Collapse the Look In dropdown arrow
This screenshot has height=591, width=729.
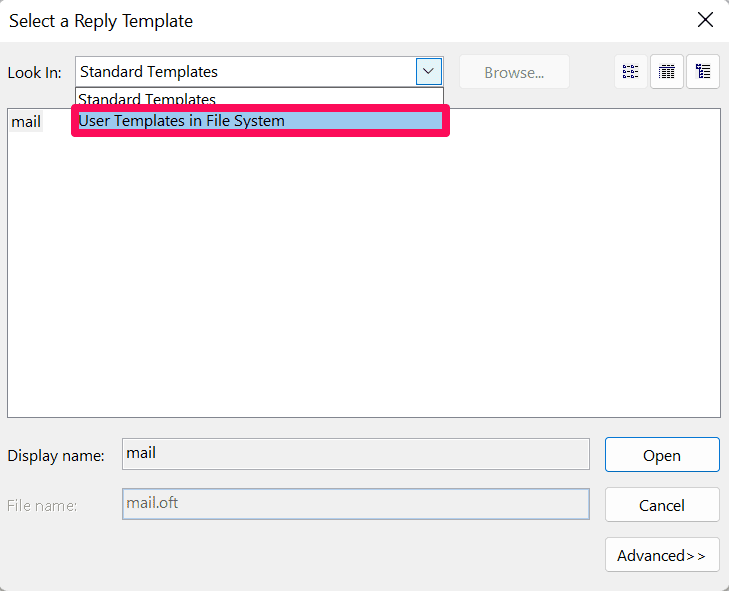[x=428, y=72]
